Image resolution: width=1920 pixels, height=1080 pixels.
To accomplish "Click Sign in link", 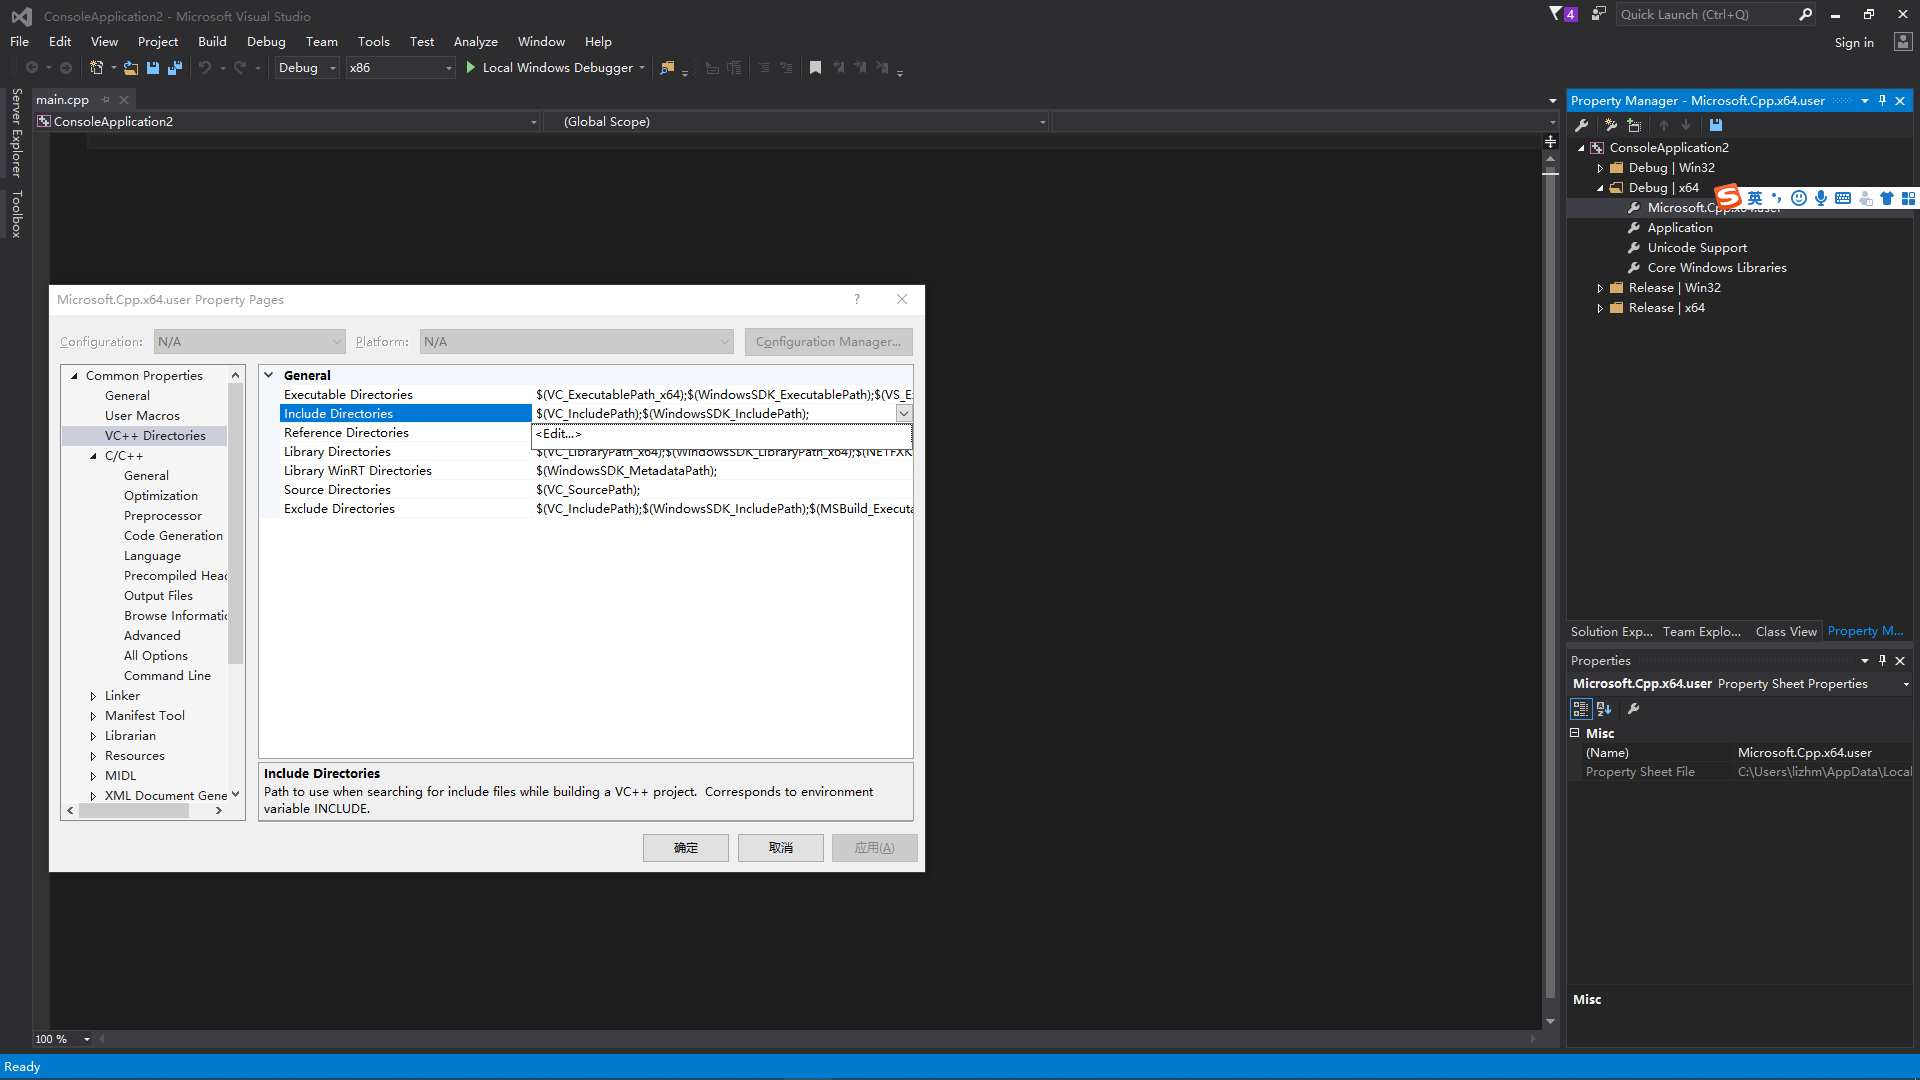I will tap(1854, 42).
